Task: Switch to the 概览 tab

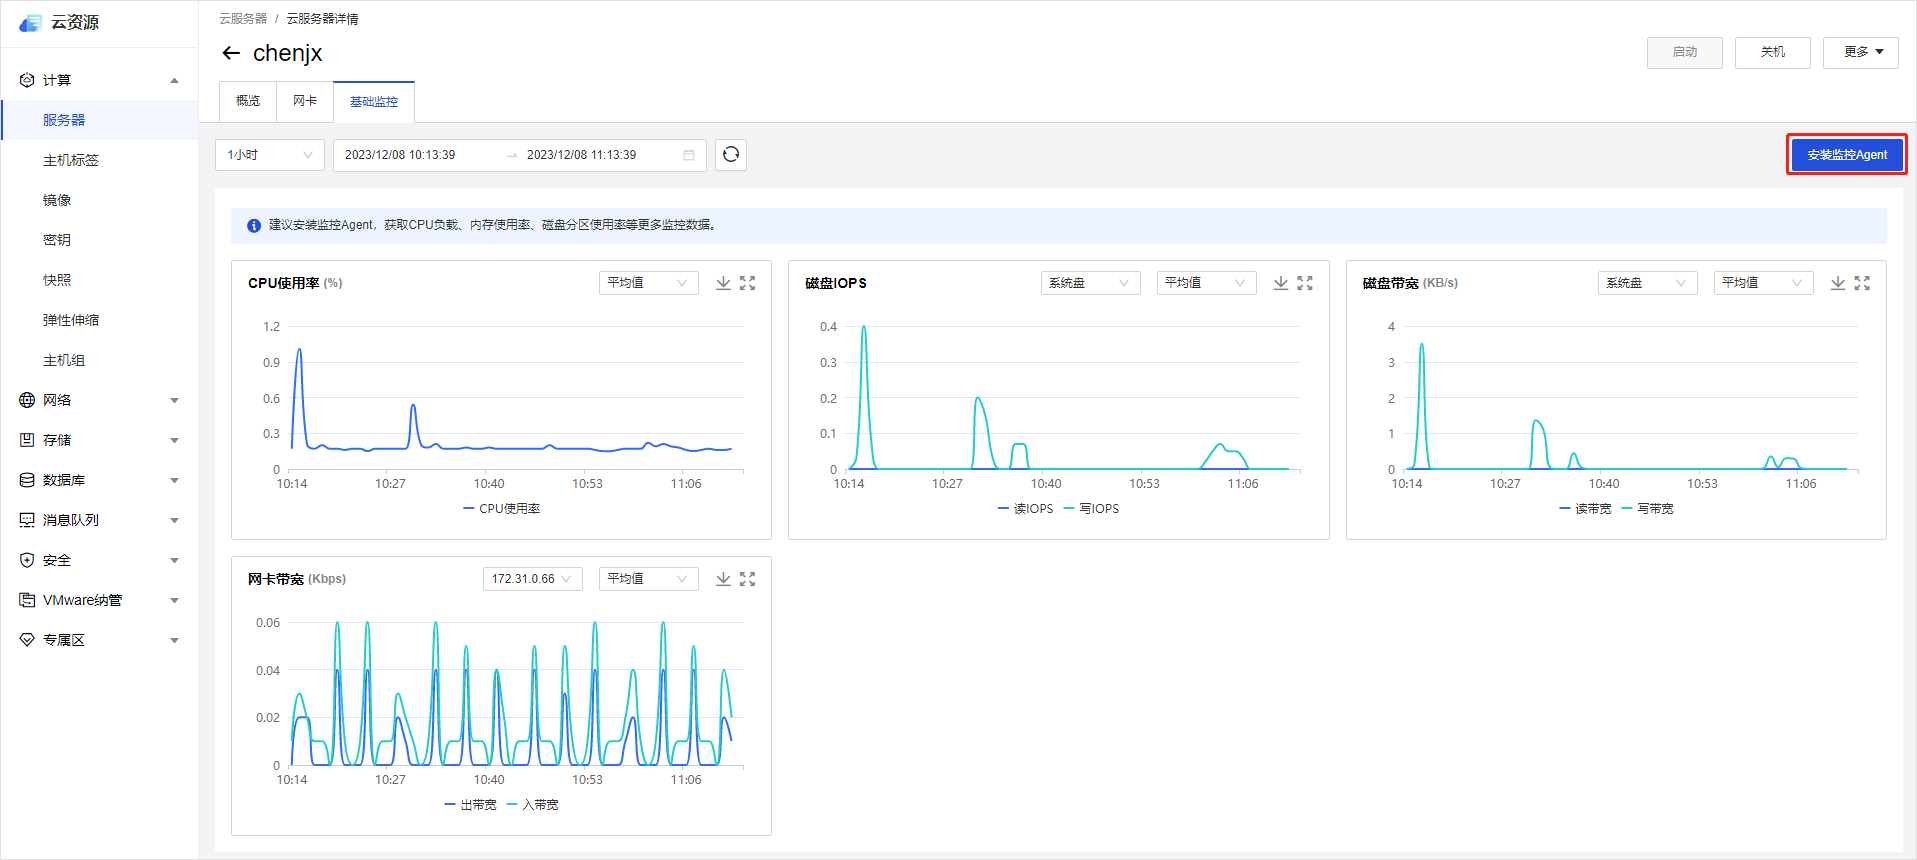Action: 248,101
